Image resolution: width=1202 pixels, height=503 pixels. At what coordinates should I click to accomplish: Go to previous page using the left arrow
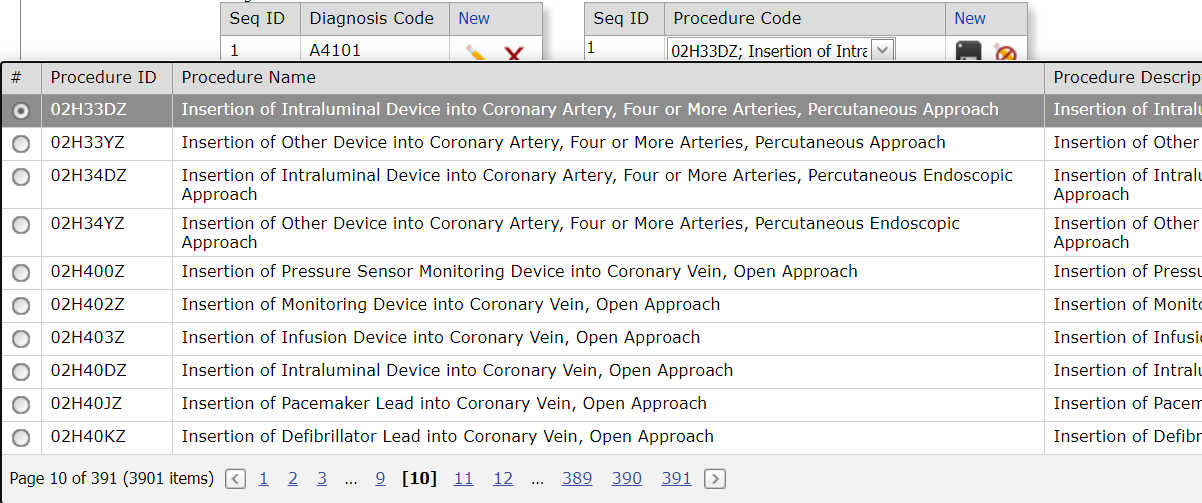(x=235, y=479)
